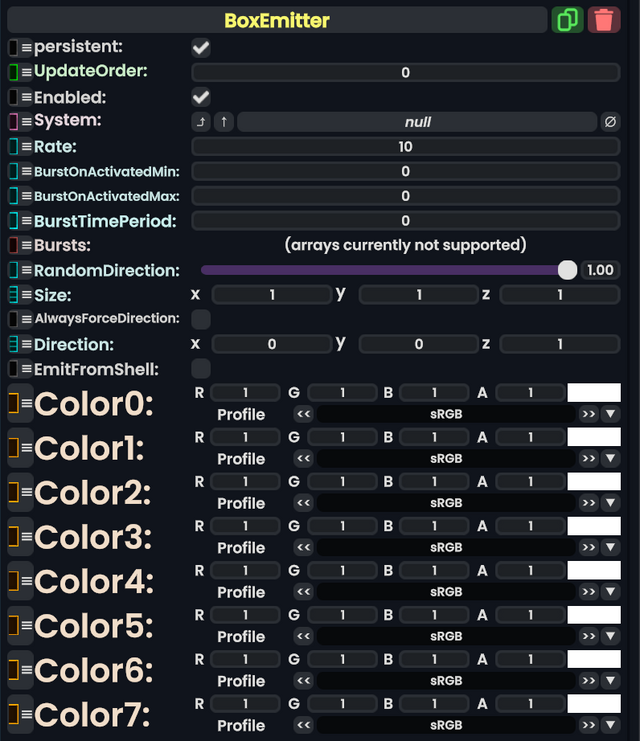Open the Color0 profile dropdown arrow

click(611, 414)
